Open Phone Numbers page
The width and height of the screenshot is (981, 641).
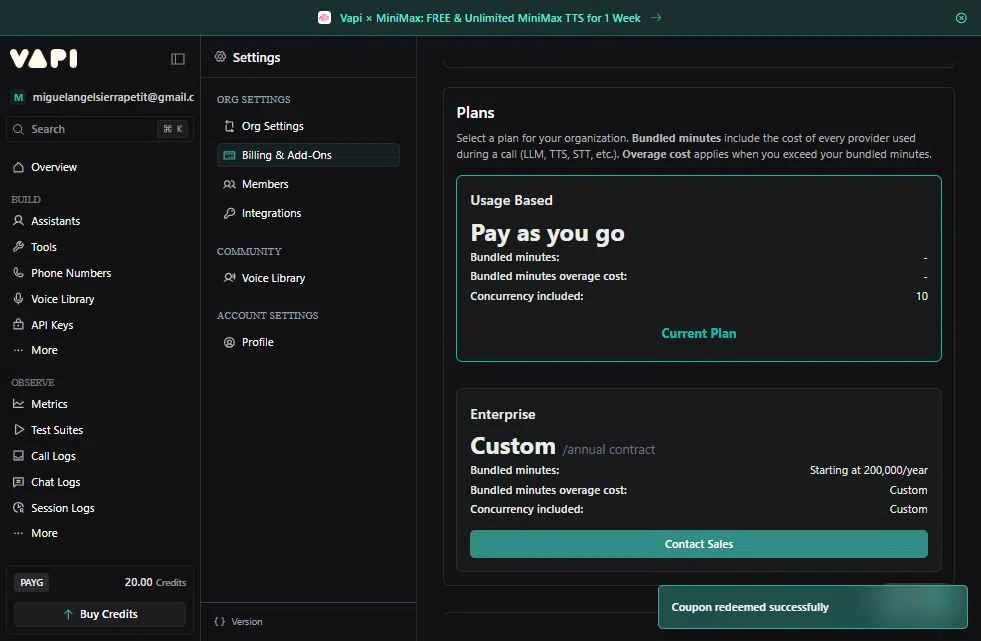pyautogui.click(x=71, y=273)
